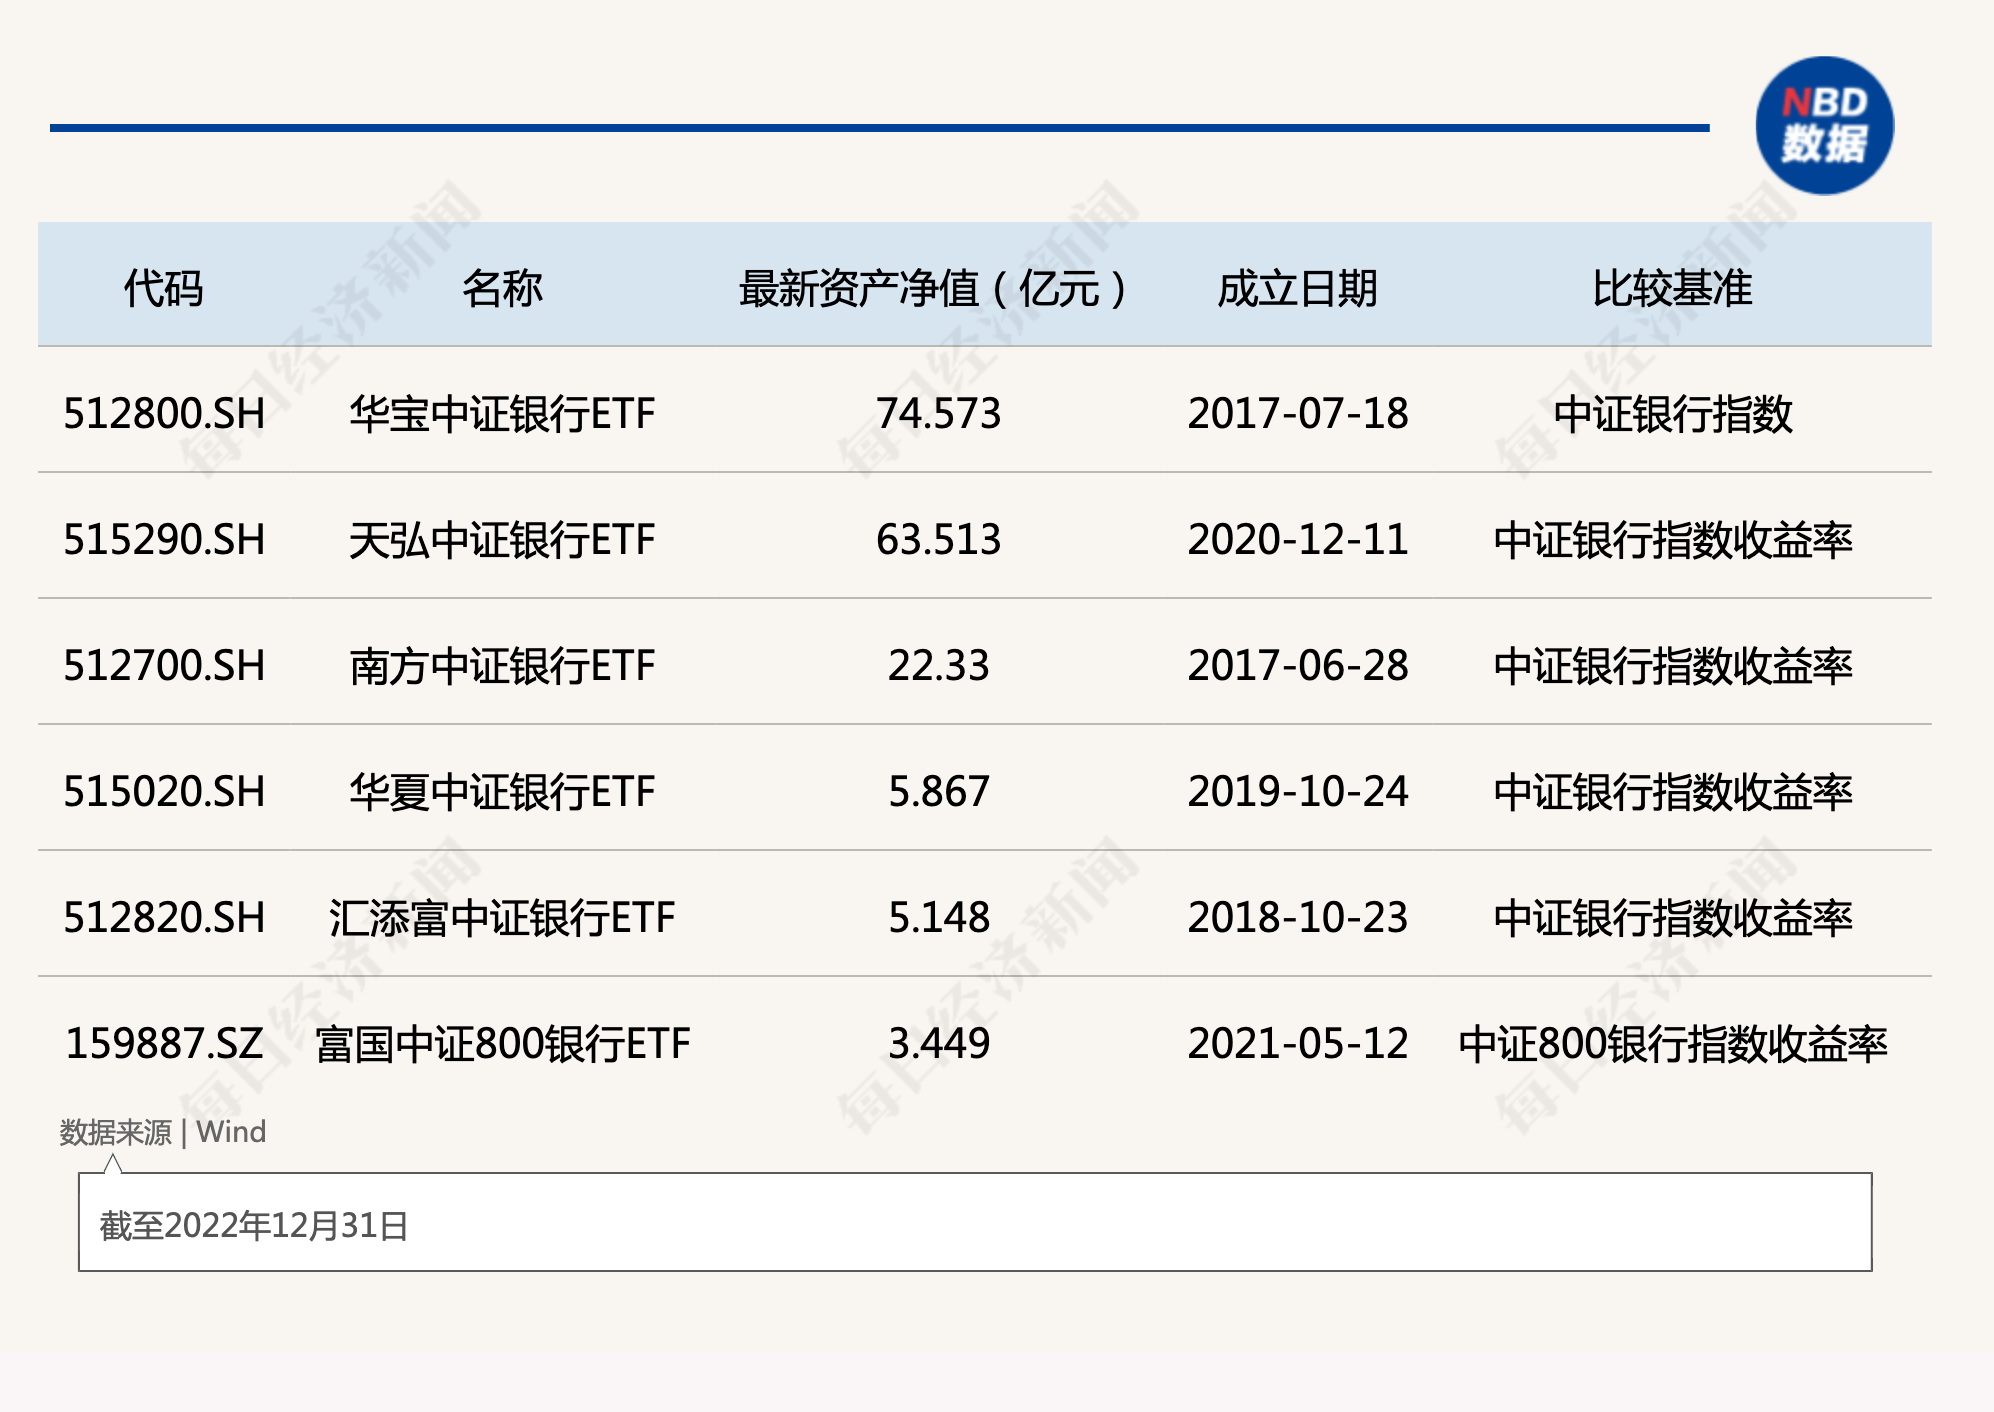1994x1412 pixels.
Task: Click the note 截至2022年12月31日
Action: [254, 1225]
